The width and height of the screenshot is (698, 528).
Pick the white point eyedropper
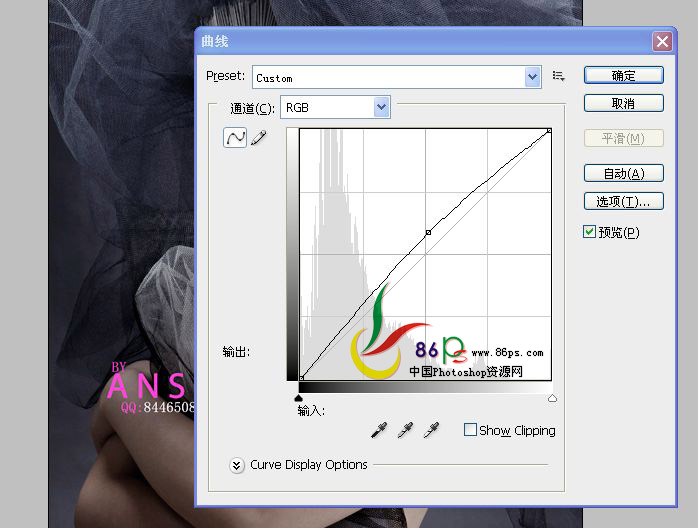pyautogui.click(x=431, y=430)
